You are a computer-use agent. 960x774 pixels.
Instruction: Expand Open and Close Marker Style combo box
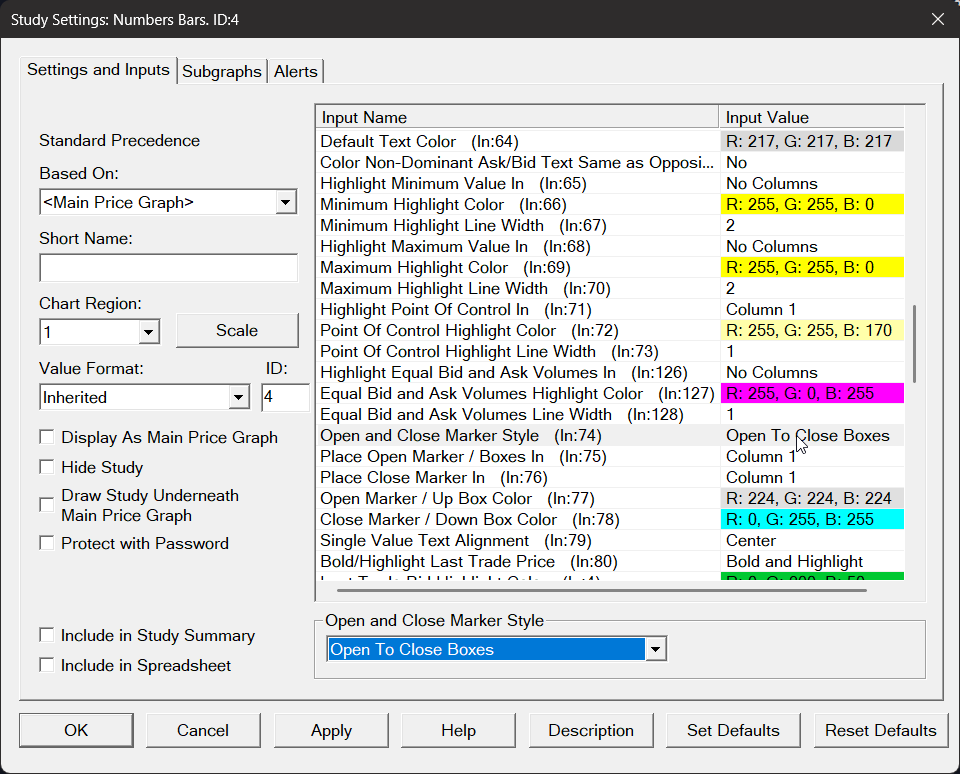(x=656, y=650)
